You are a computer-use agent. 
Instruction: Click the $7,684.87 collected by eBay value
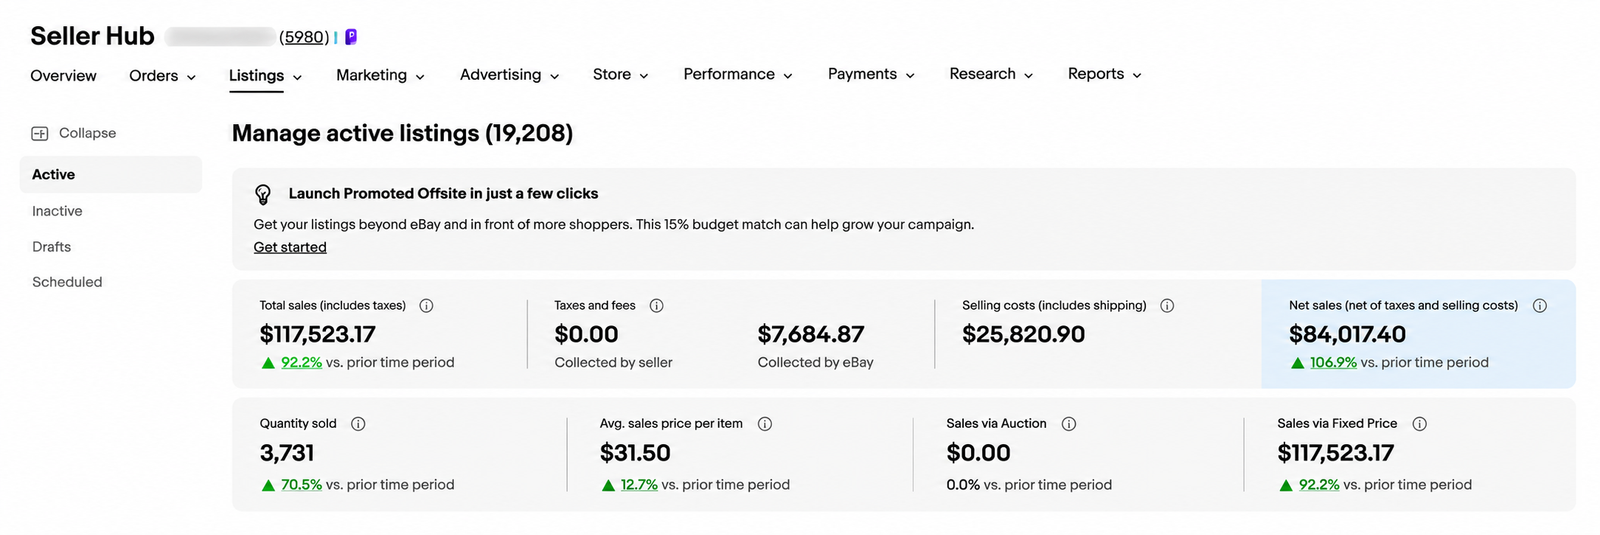point(811,335)
